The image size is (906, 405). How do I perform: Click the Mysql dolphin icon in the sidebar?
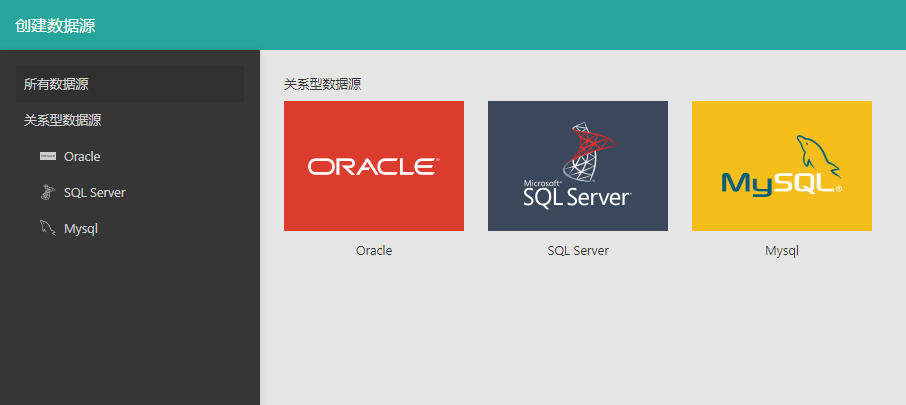(47, 228)
